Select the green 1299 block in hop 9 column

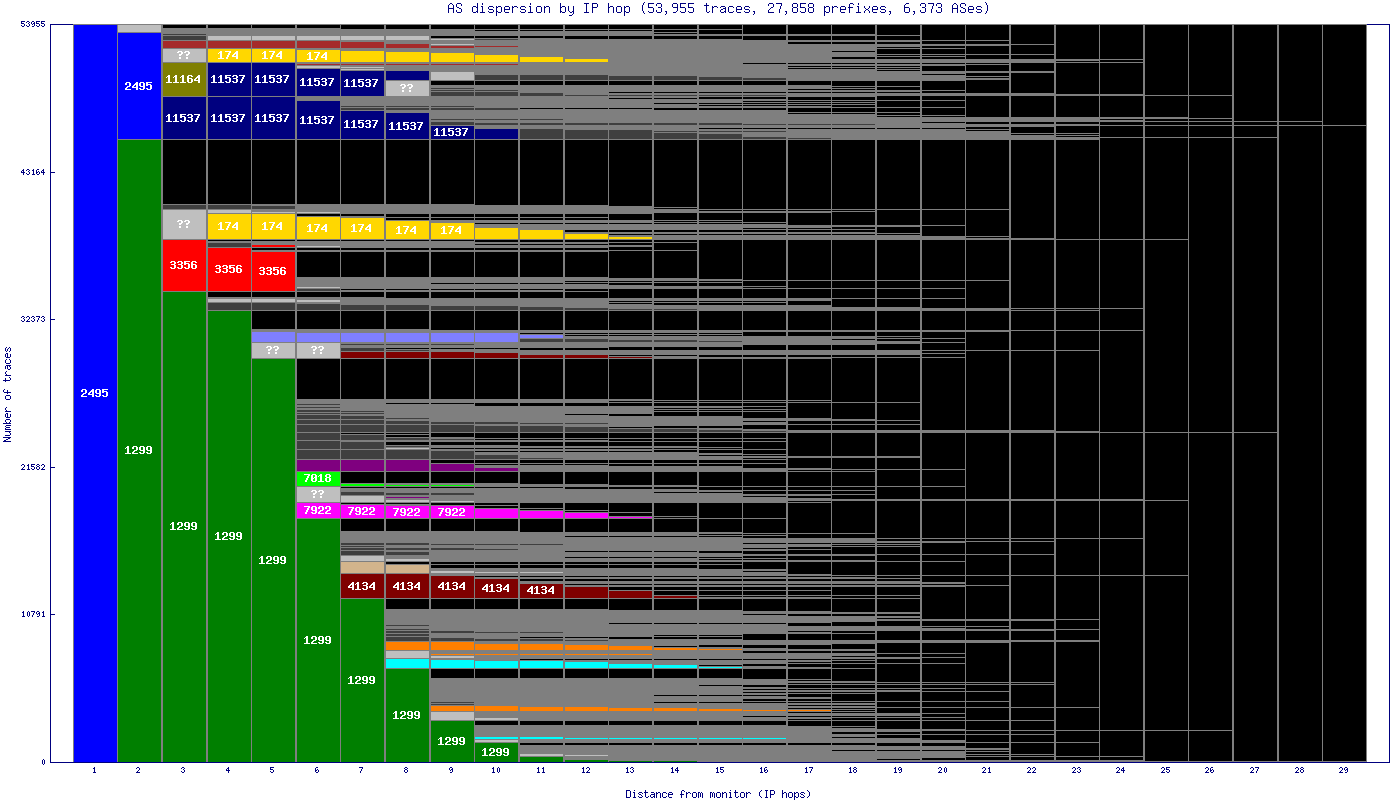click(x=452, y=741)
